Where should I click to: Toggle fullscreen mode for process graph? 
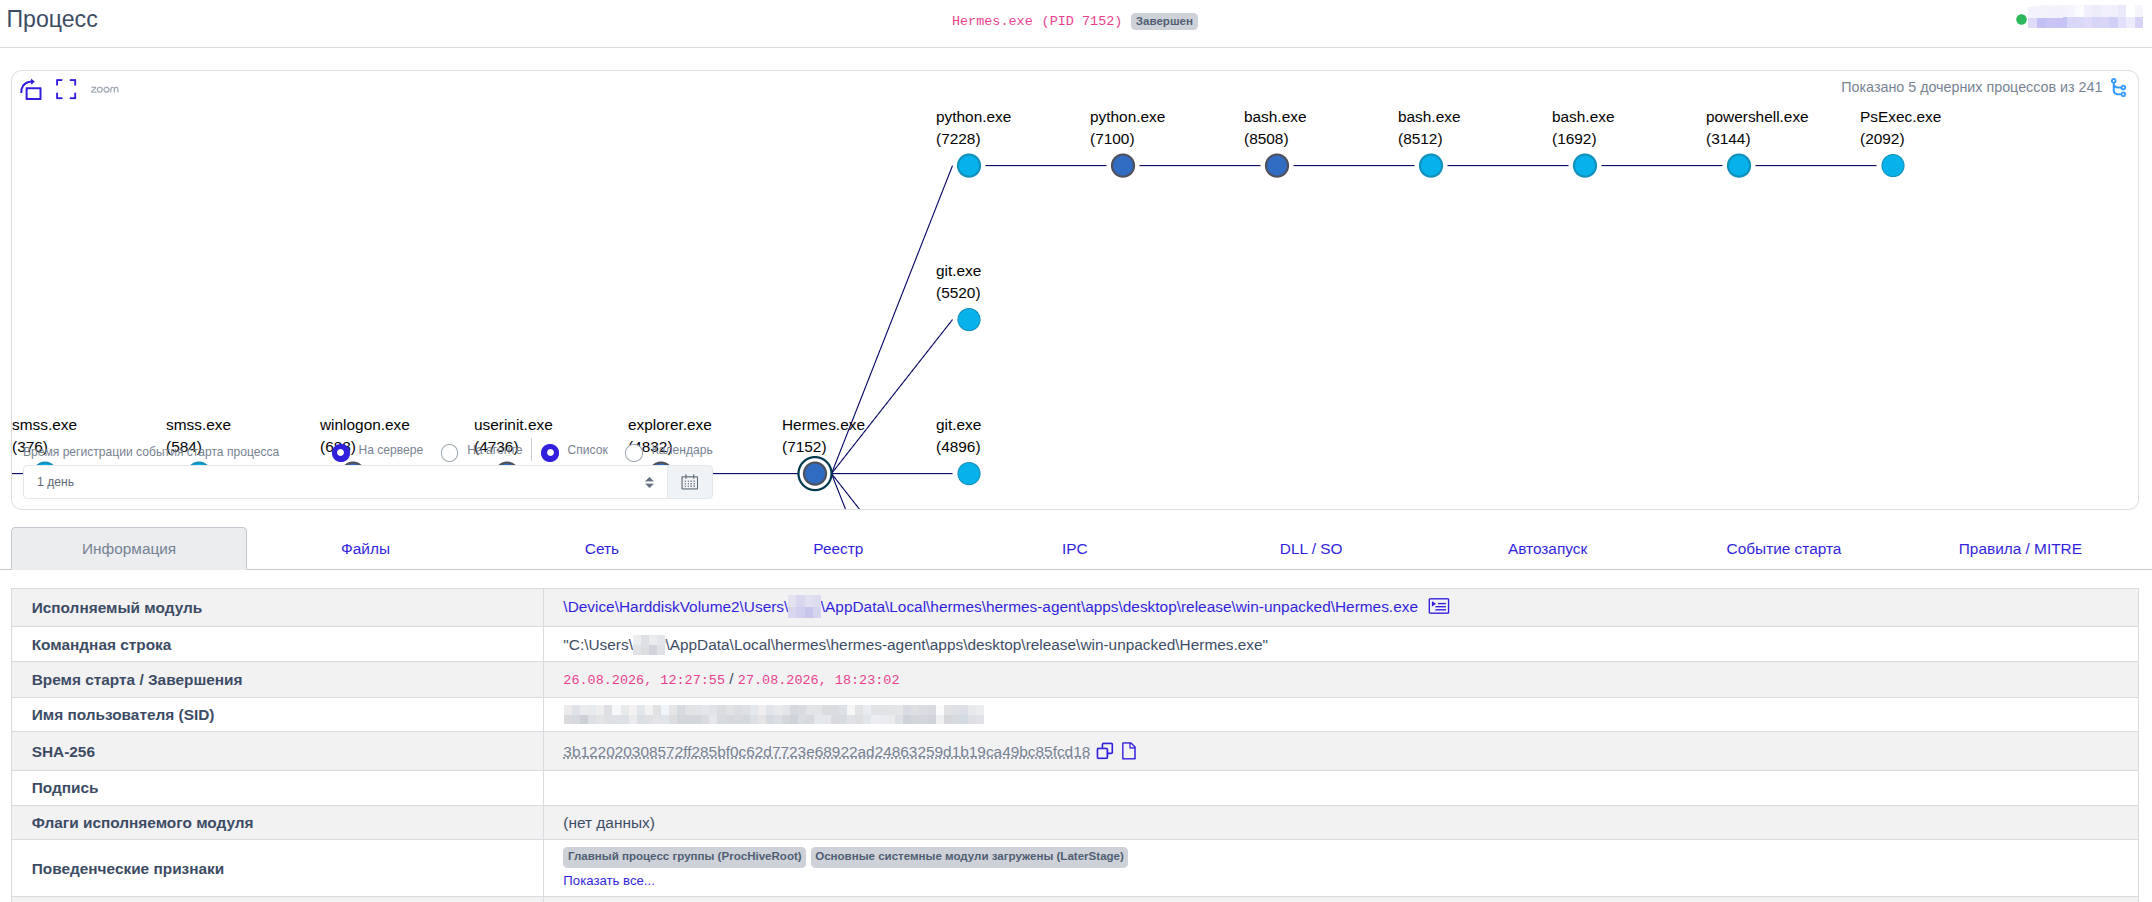coord(66,89)
